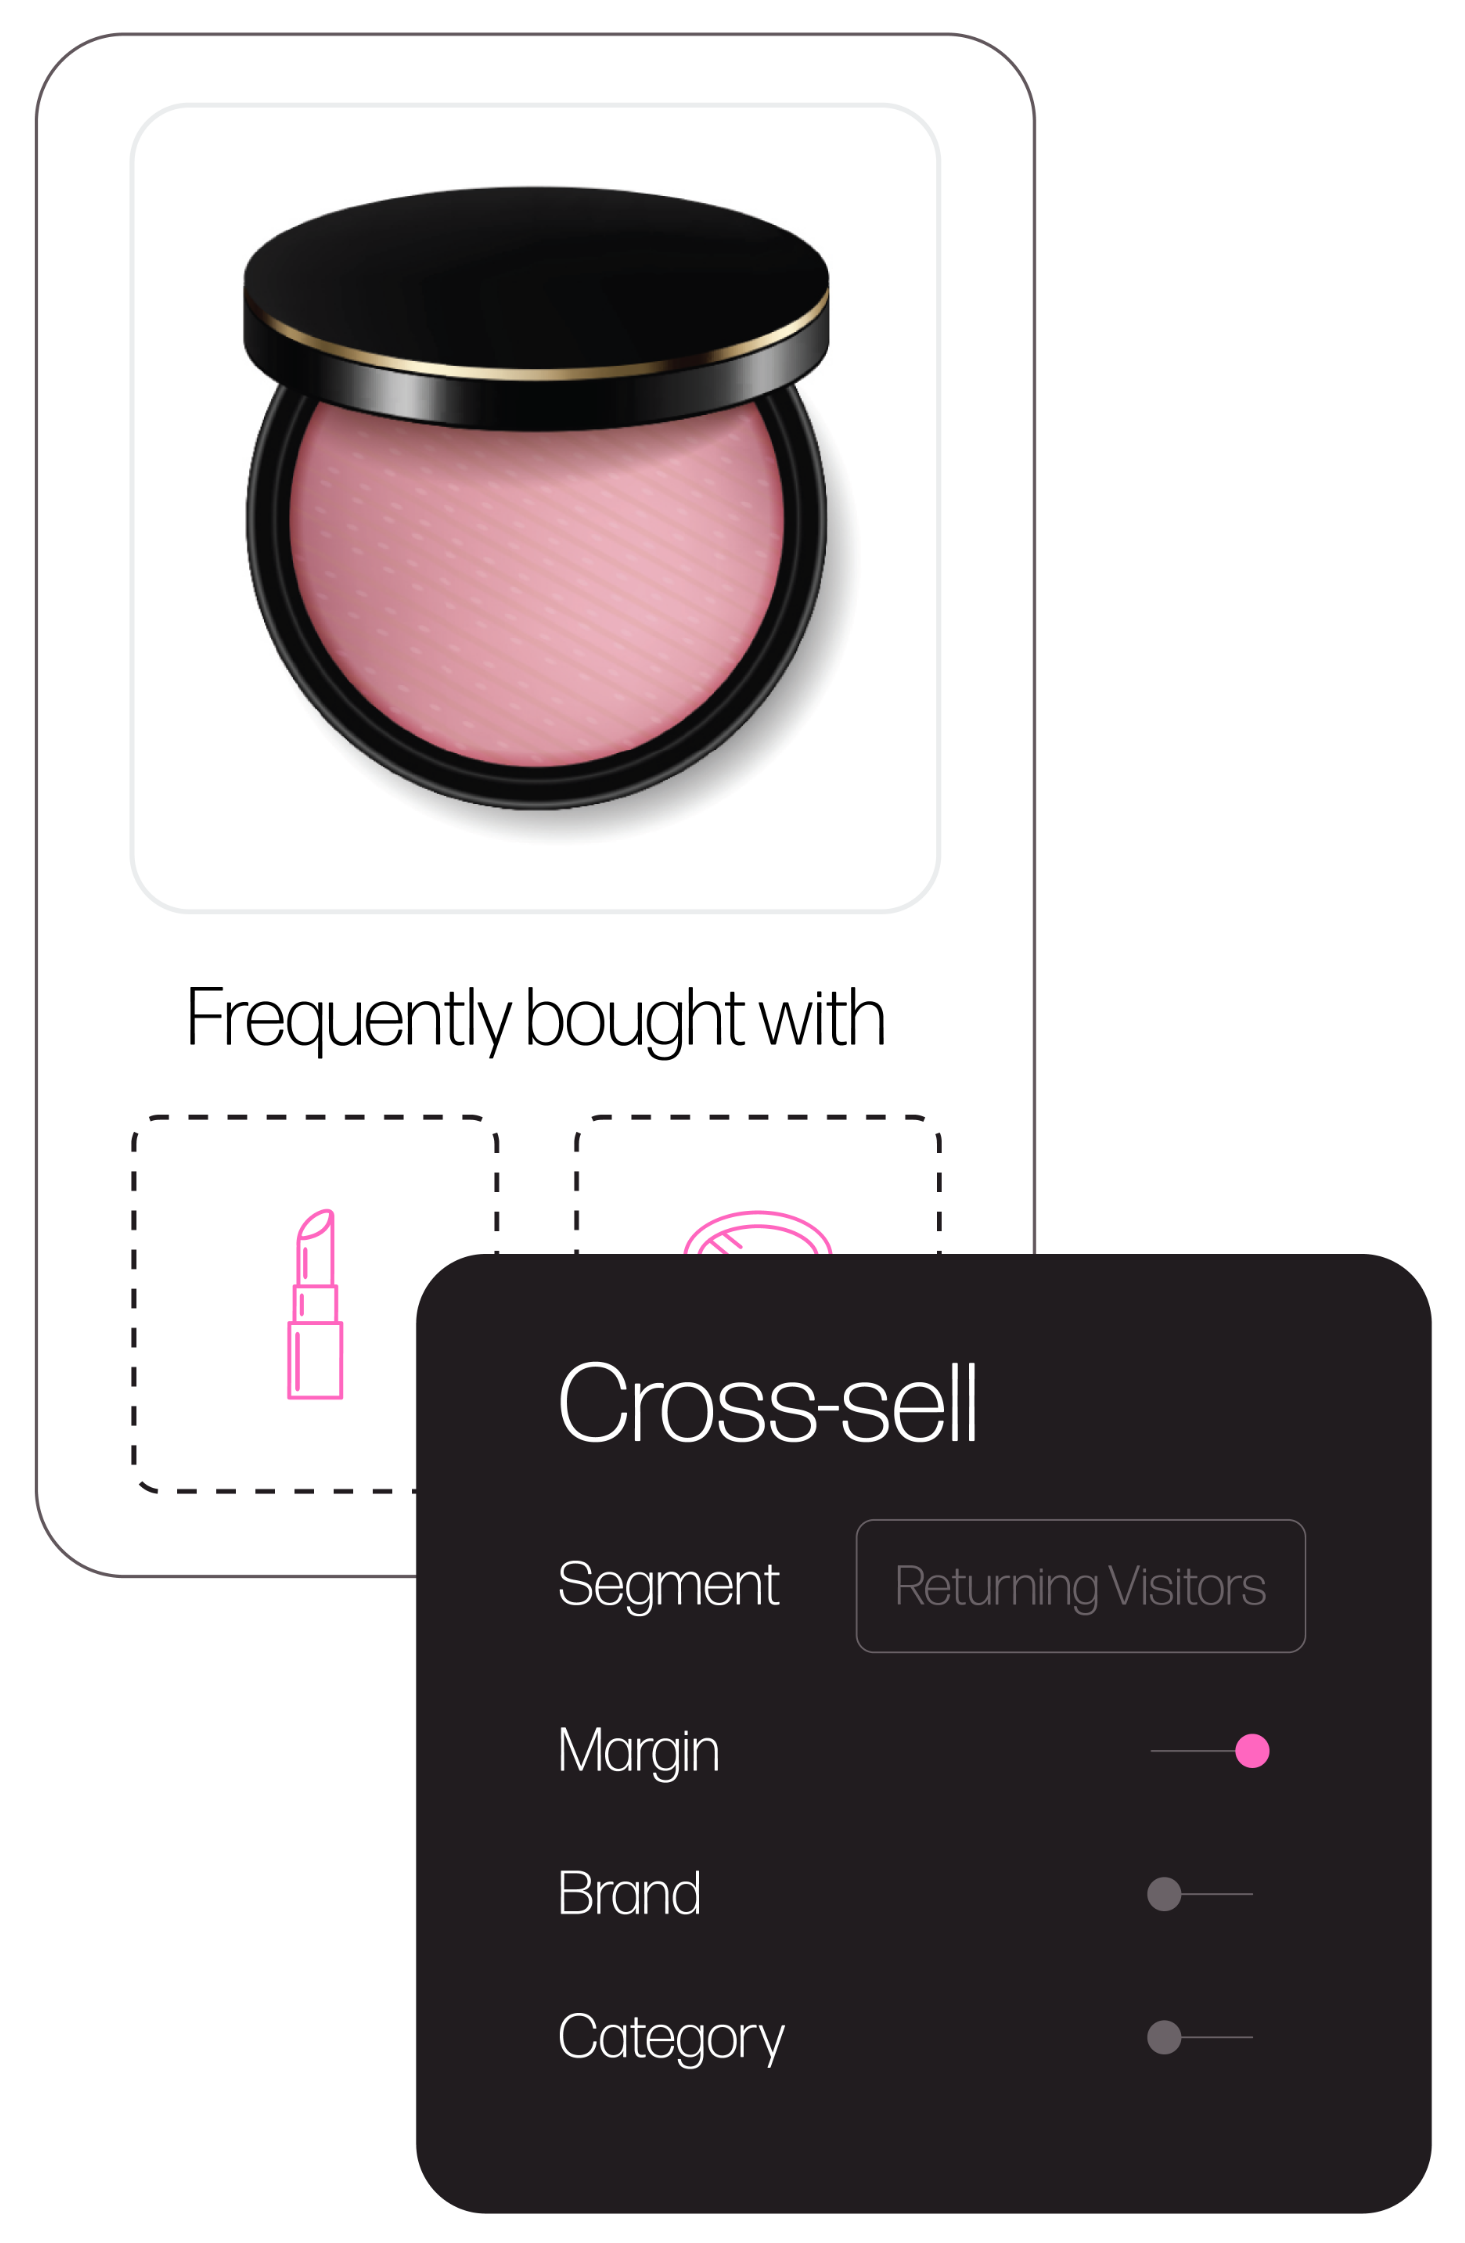Image resolution: width=1465 pixels, height=2243 pixels.
Task: Enable the Category toggle
Action: 1200,2037
